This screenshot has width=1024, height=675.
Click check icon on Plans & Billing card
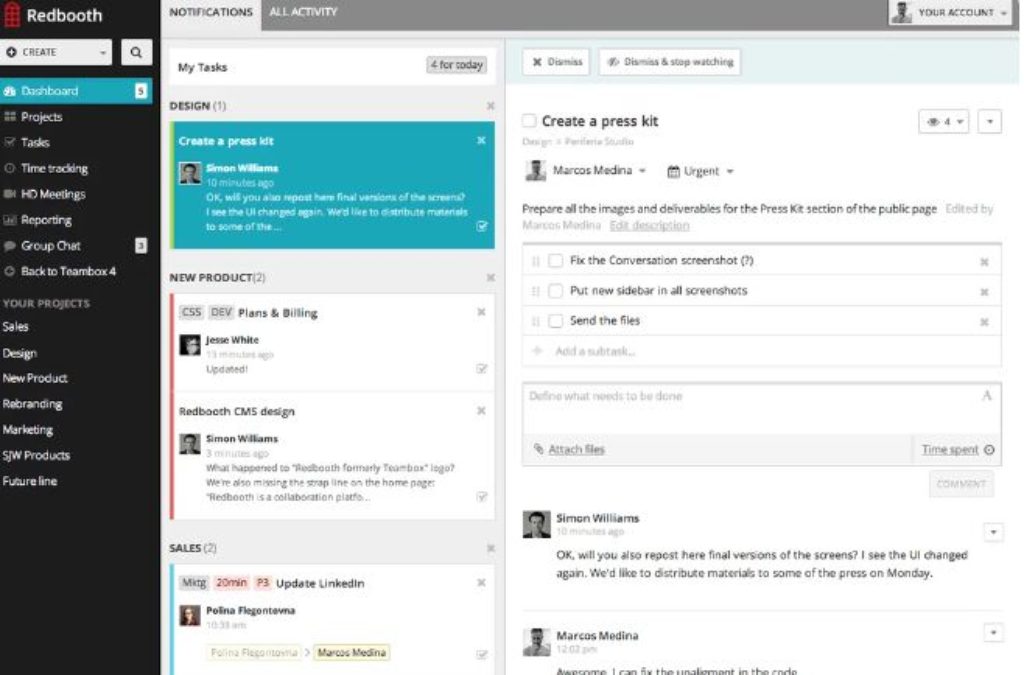482,369
